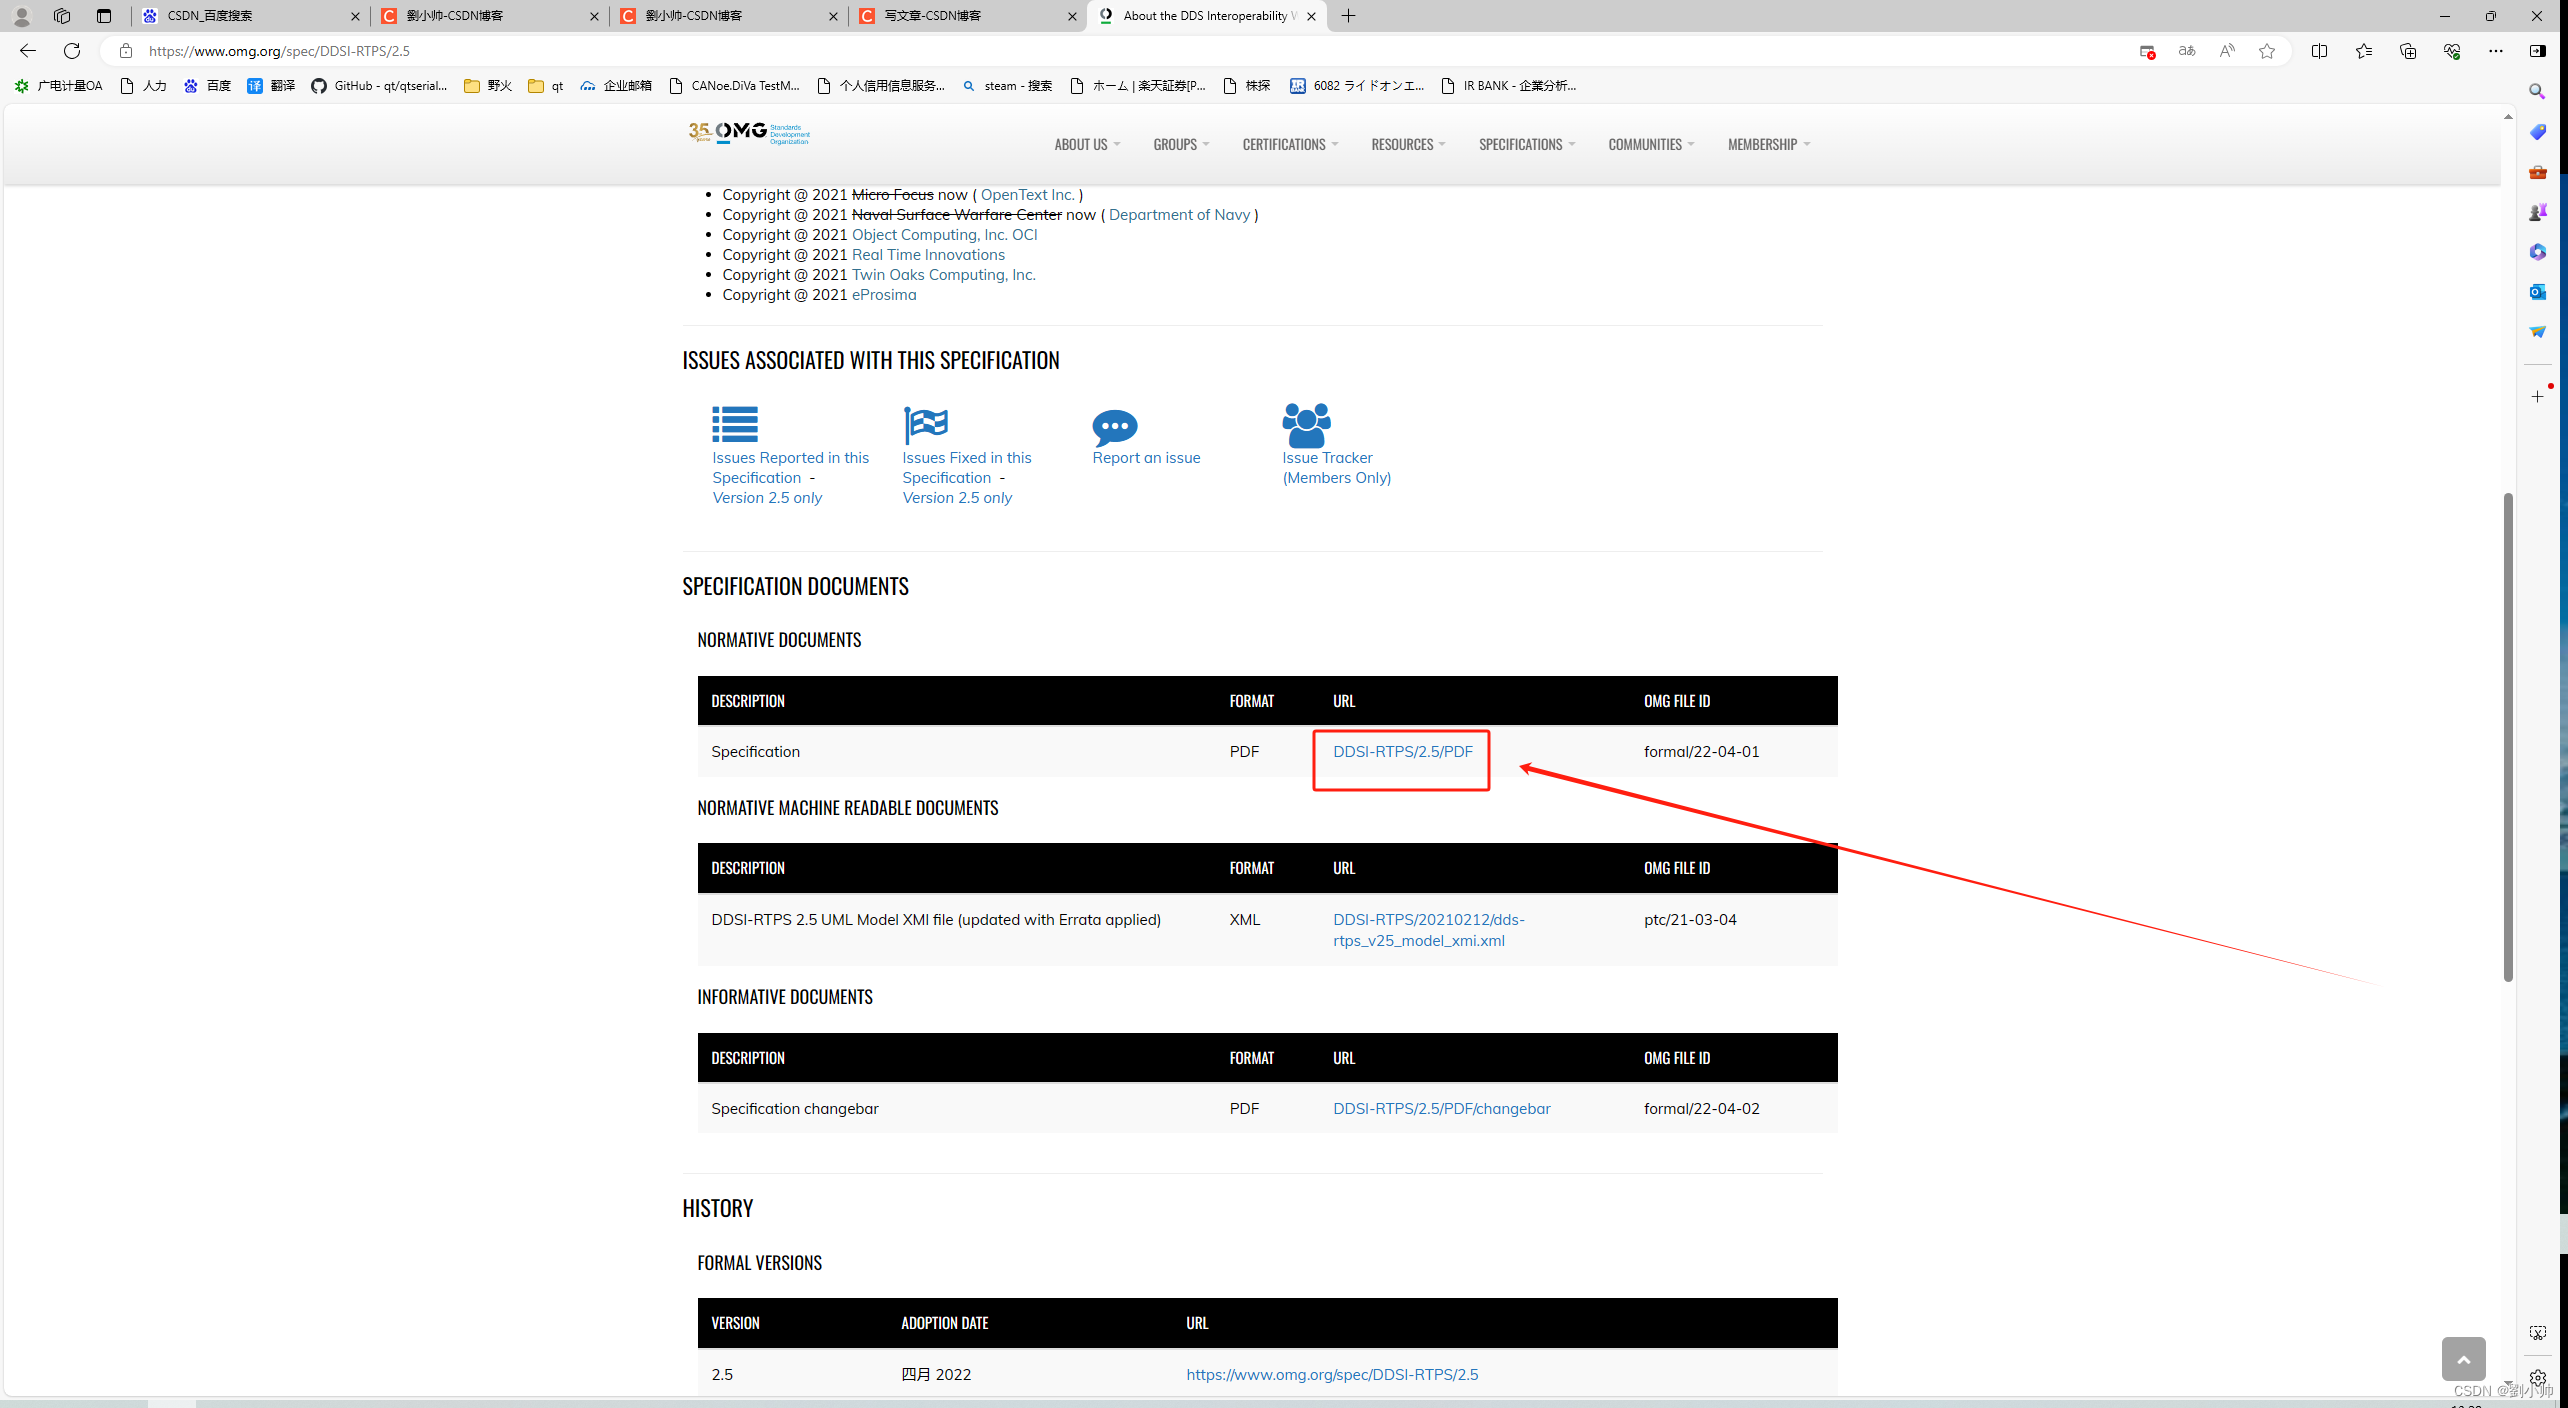Click the browser settings ellipsis icon

(2497, 50)
